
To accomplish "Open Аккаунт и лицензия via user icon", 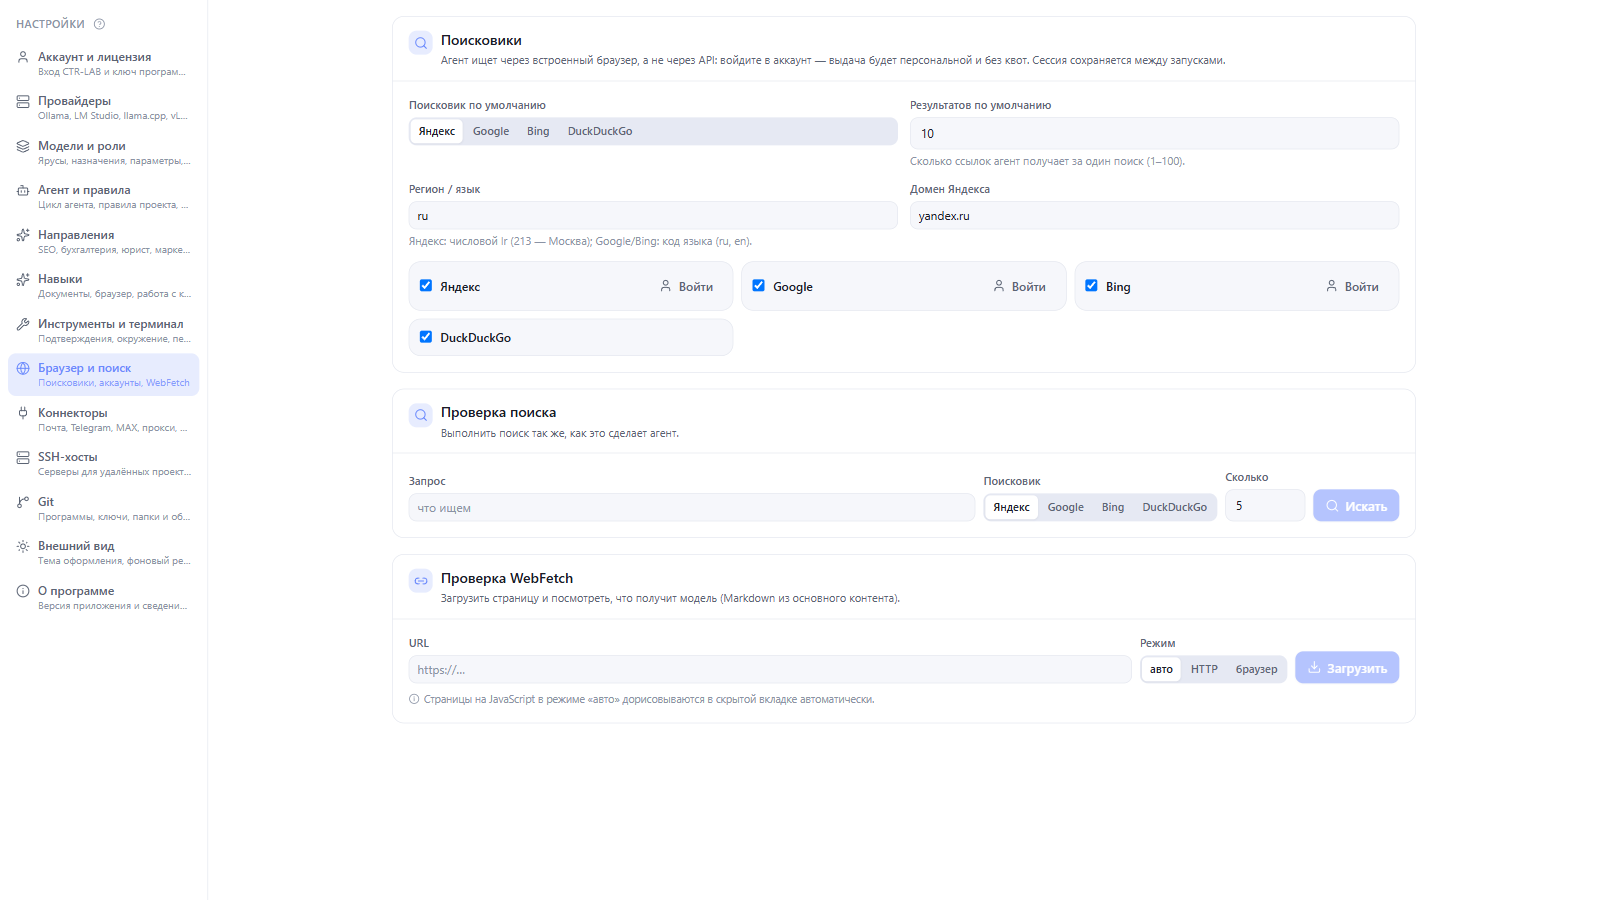I will (23, 57).
